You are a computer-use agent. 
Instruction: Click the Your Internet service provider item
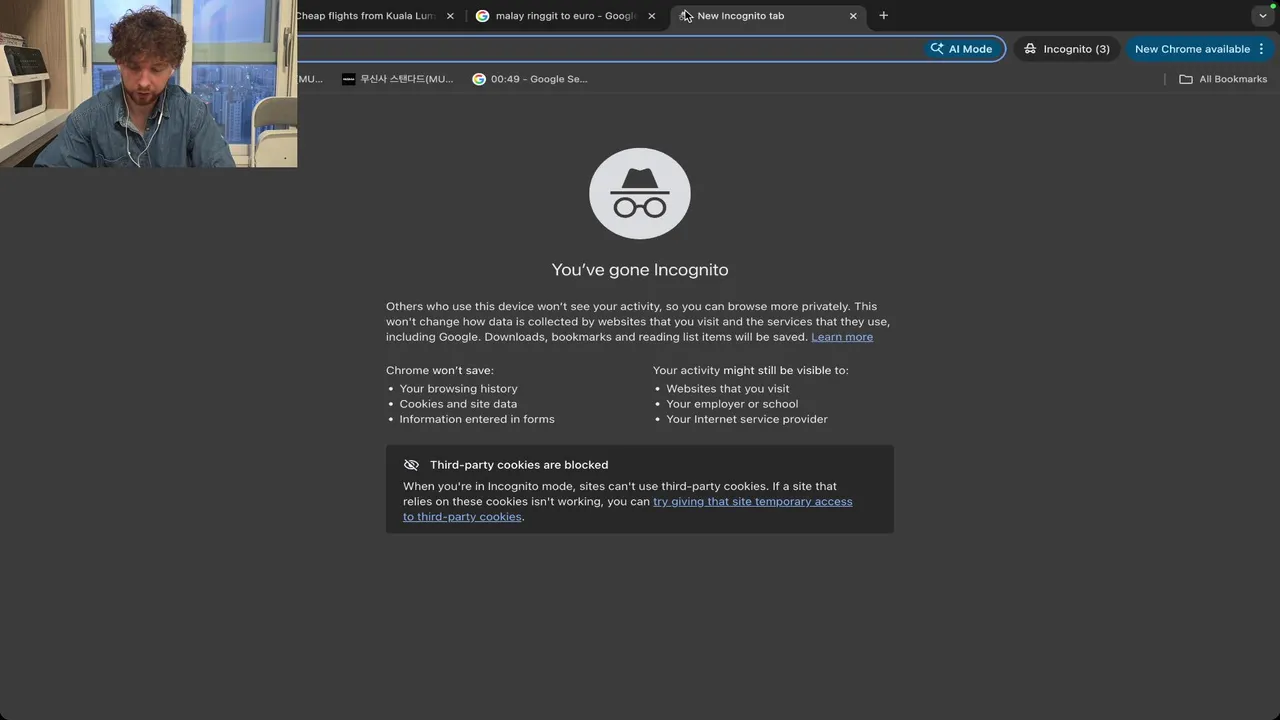pyautogui.click(x=747, y=419)
